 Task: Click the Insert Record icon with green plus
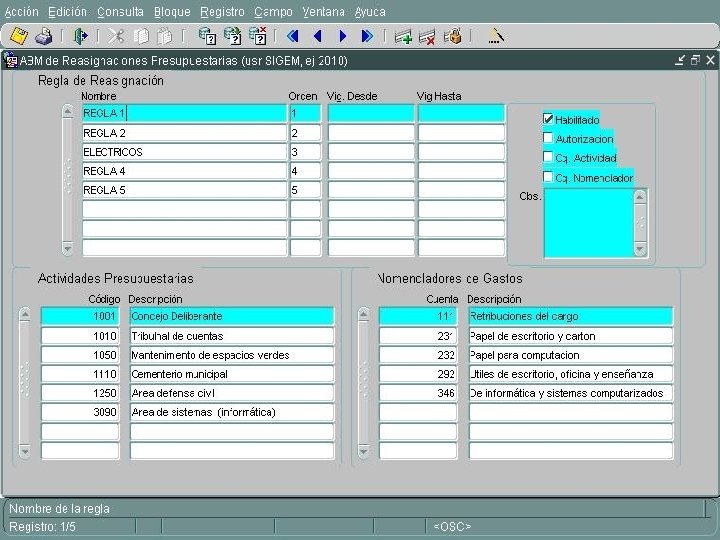pyautogui.click(x=403, y=36)
